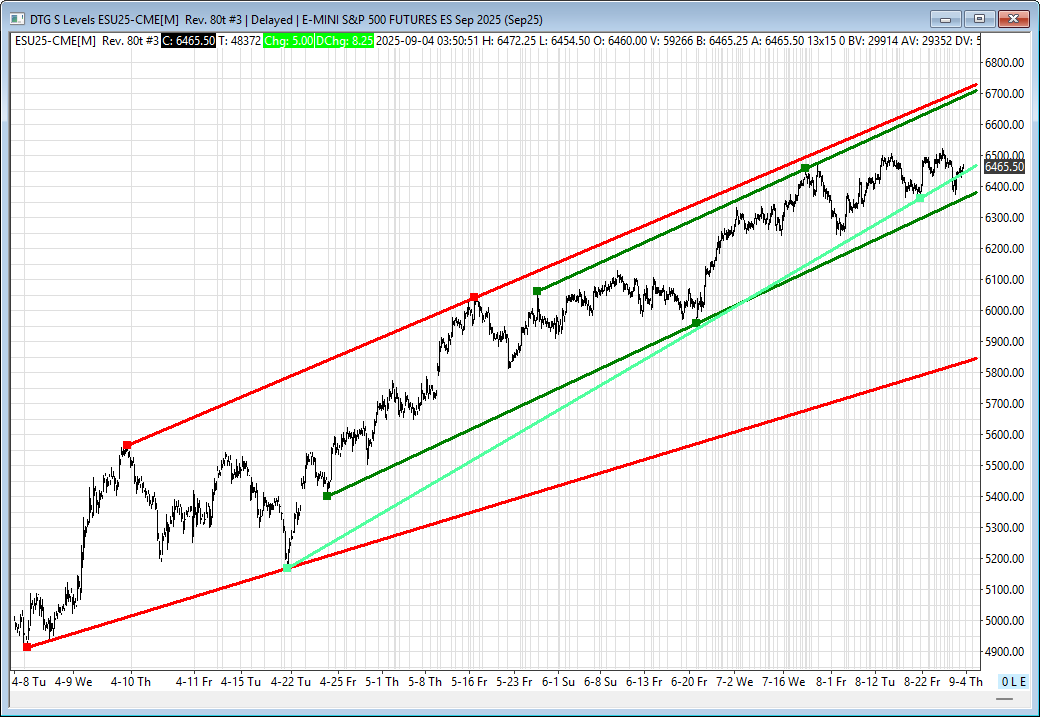Click the 4900.00 price axis label
1040x717 pixels.
pyautogui.click(x=1004, y=651)
